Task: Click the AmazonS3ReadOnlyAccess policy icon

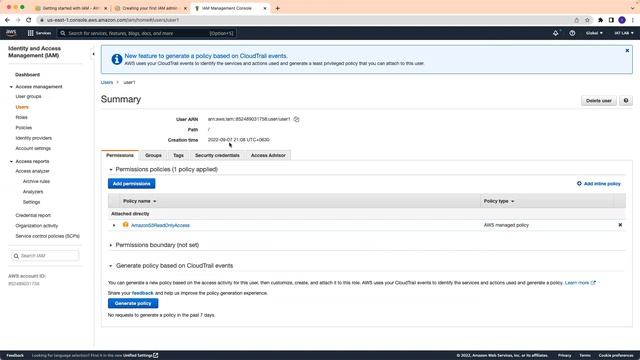Action: pos(126,224)
